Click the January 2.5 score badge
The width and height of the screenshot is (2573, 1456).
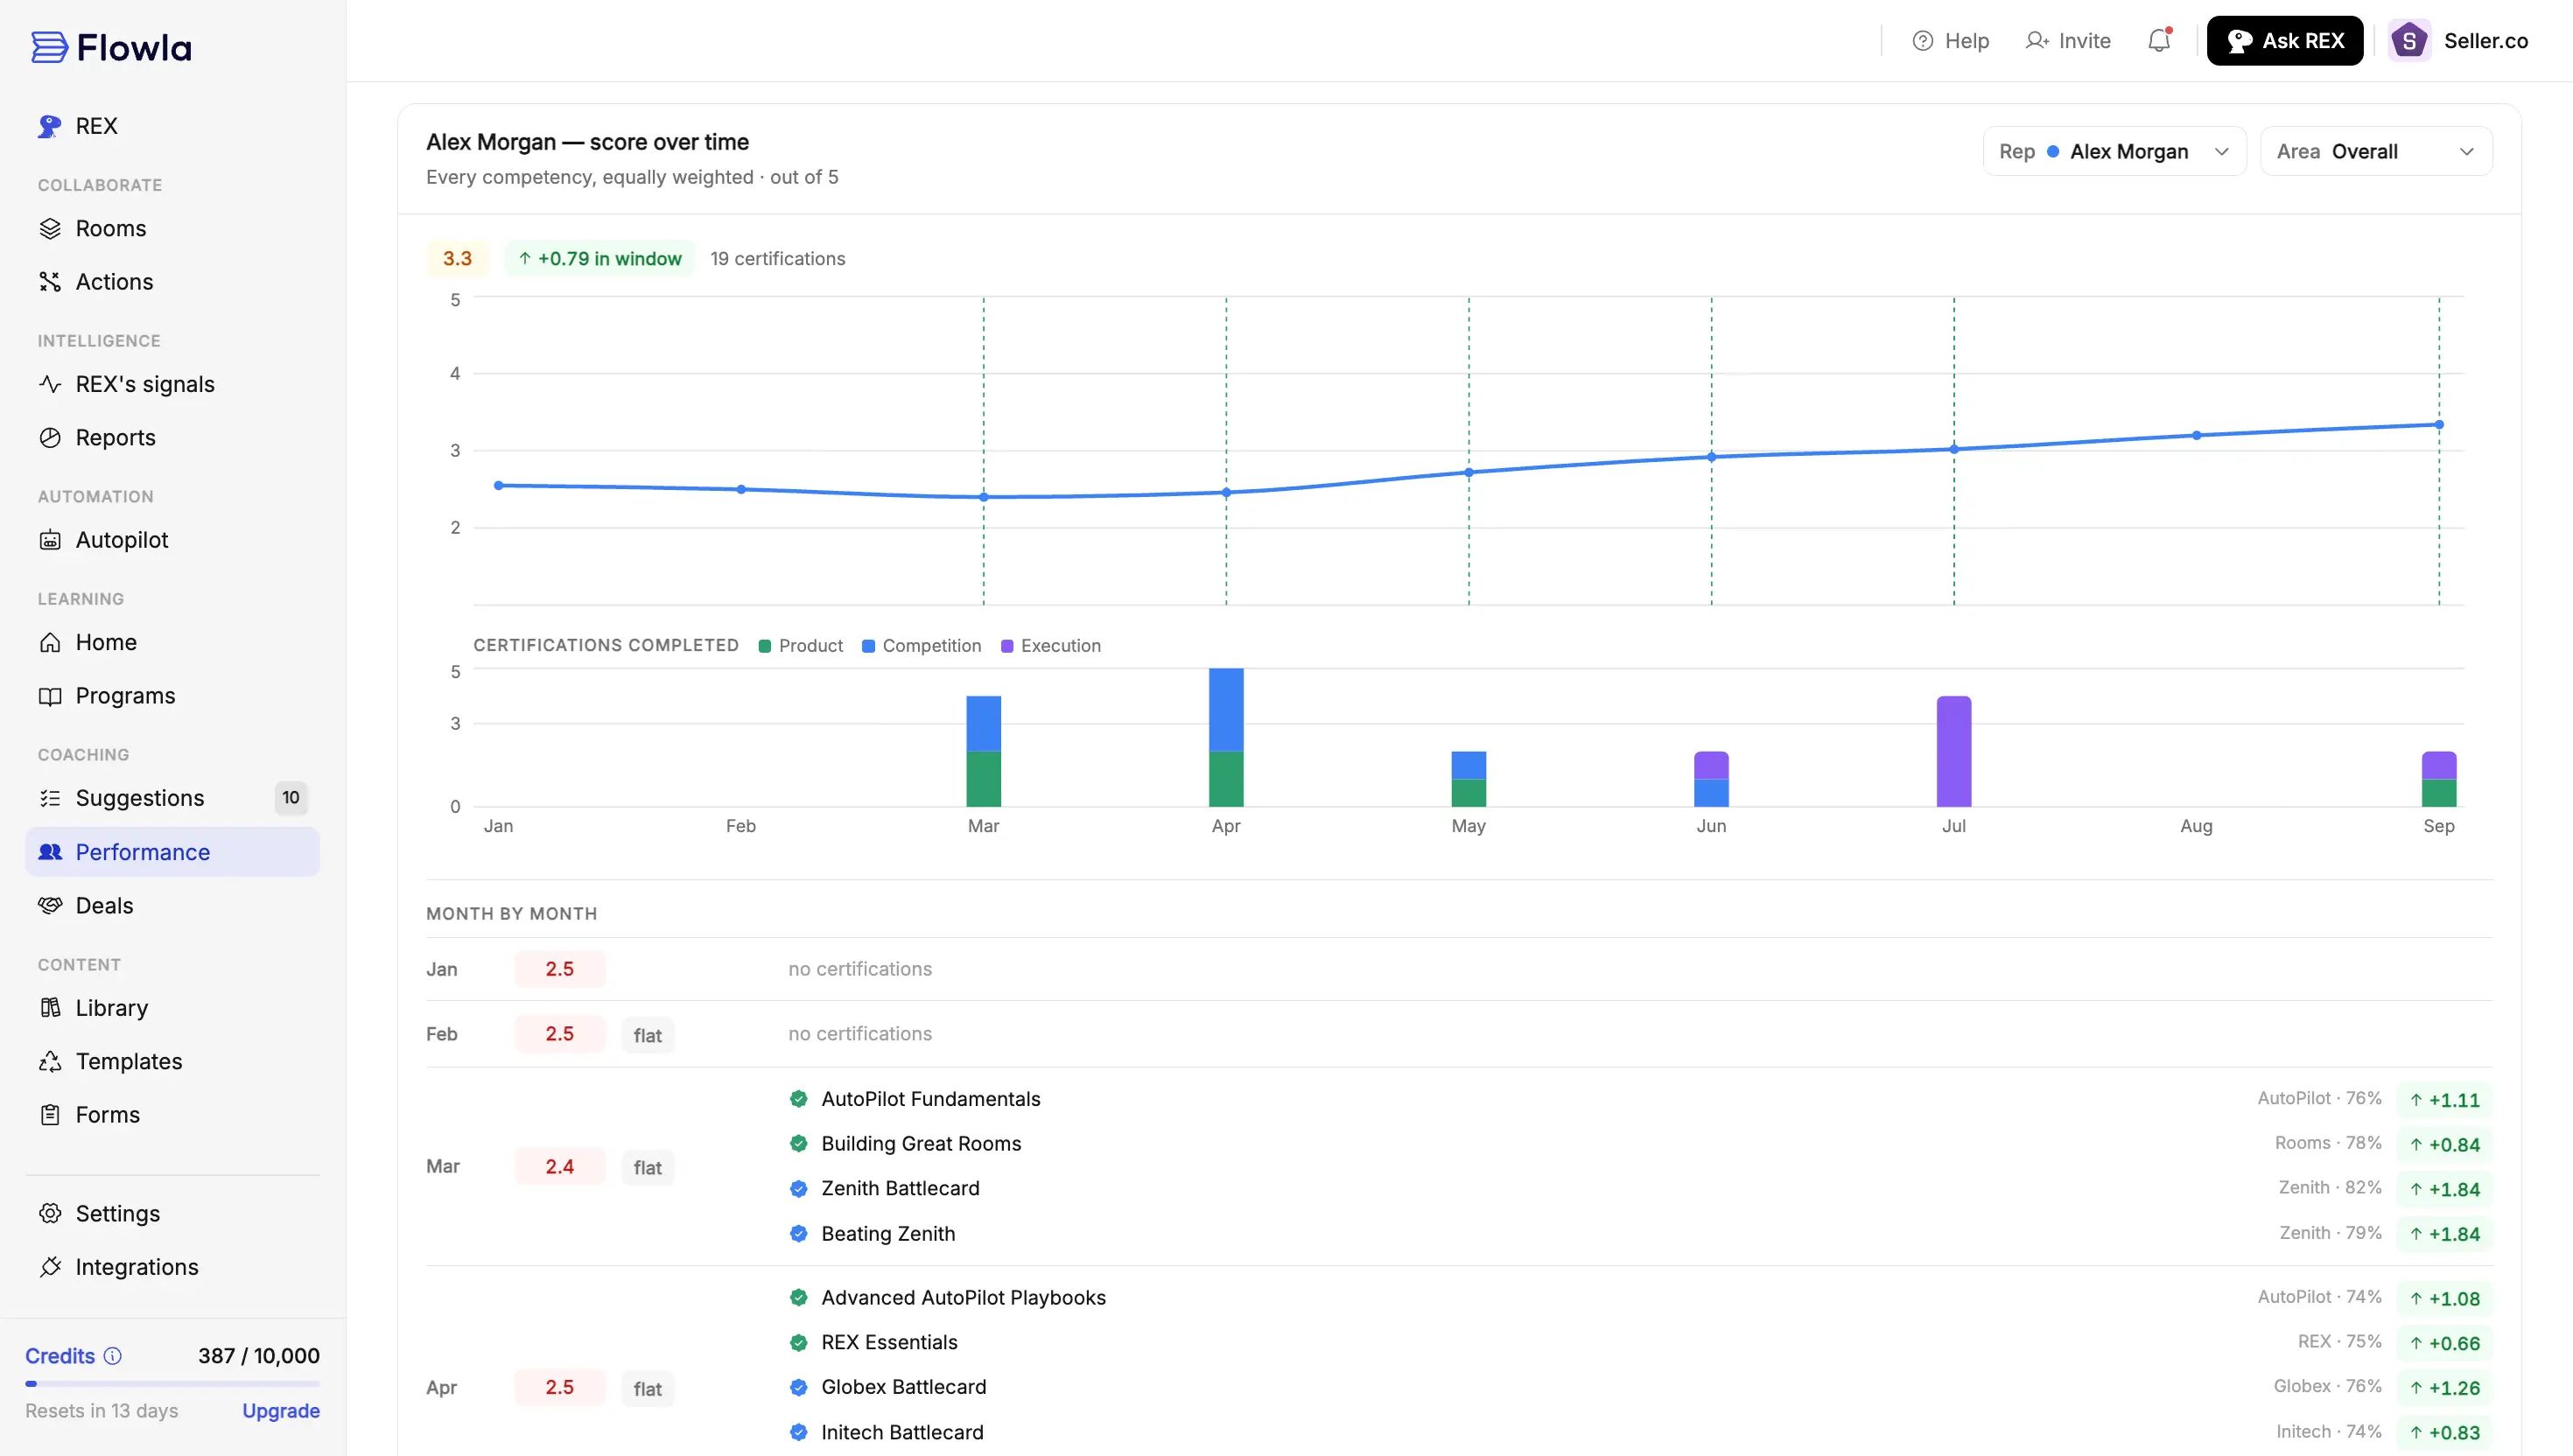pos(560,969)
